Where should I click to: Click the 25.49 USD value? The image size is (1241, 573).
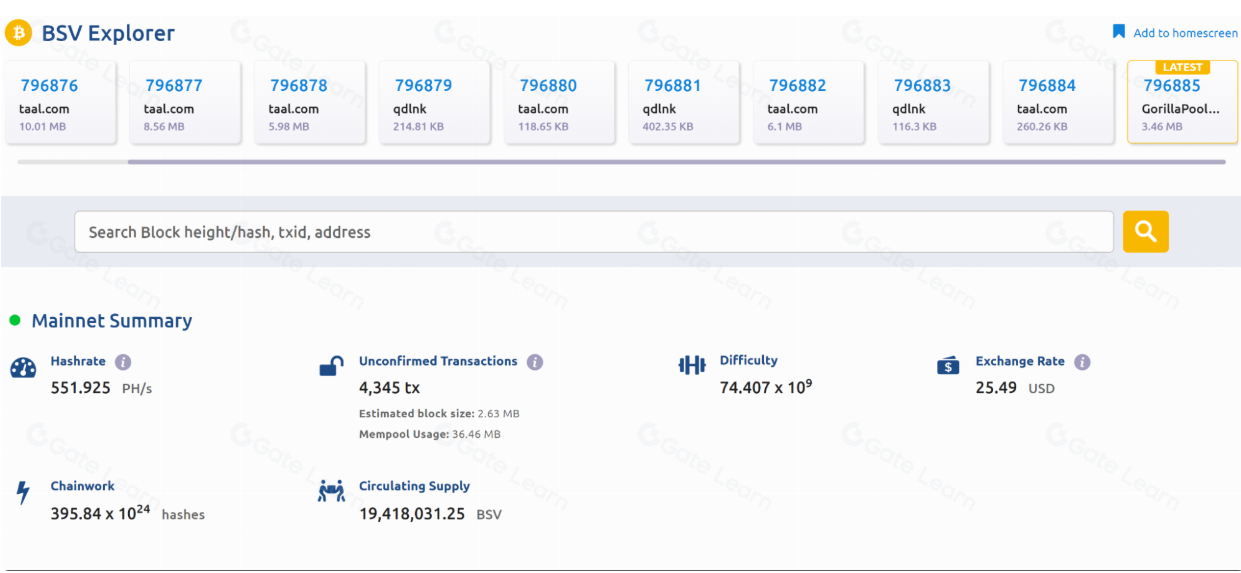tap(1015, 388)
